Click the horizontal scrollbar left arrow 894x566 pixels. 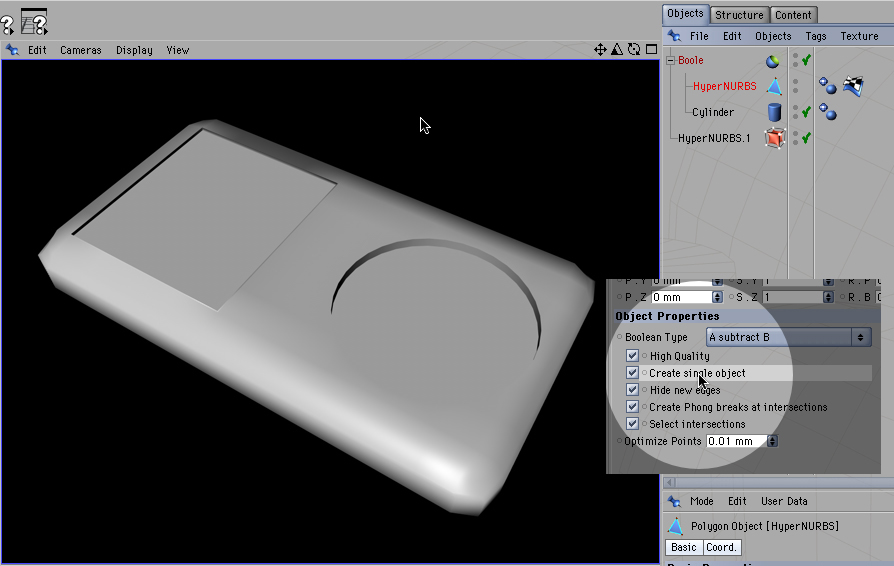(670, 482)
